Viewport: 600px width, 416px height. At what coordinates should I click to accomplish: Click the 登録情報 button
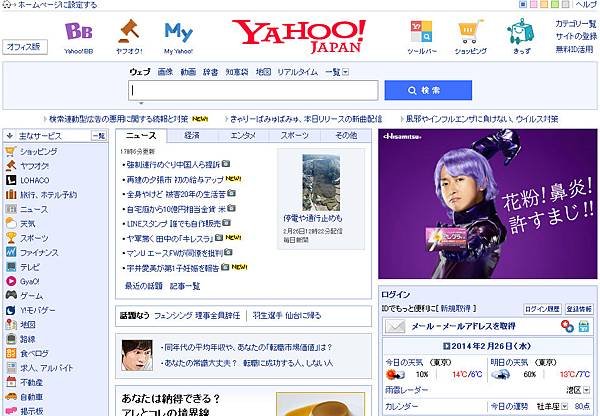coord(579,309)
